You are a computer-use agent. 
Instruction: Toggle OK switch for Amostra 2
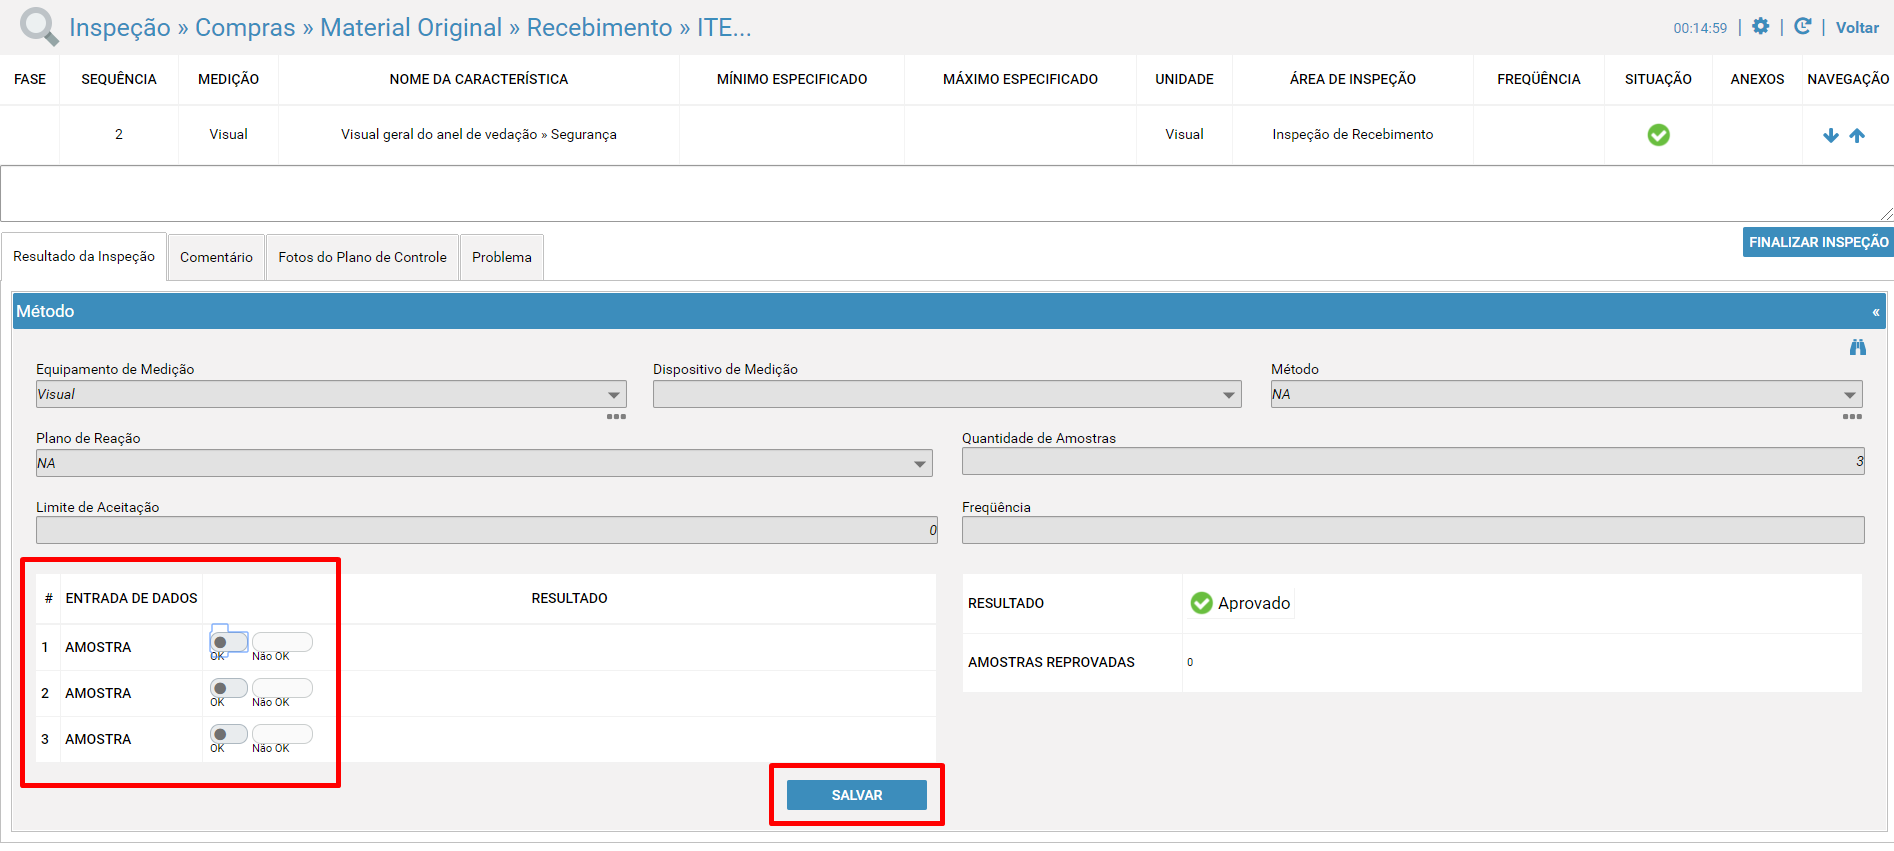[x=228, y=688]
